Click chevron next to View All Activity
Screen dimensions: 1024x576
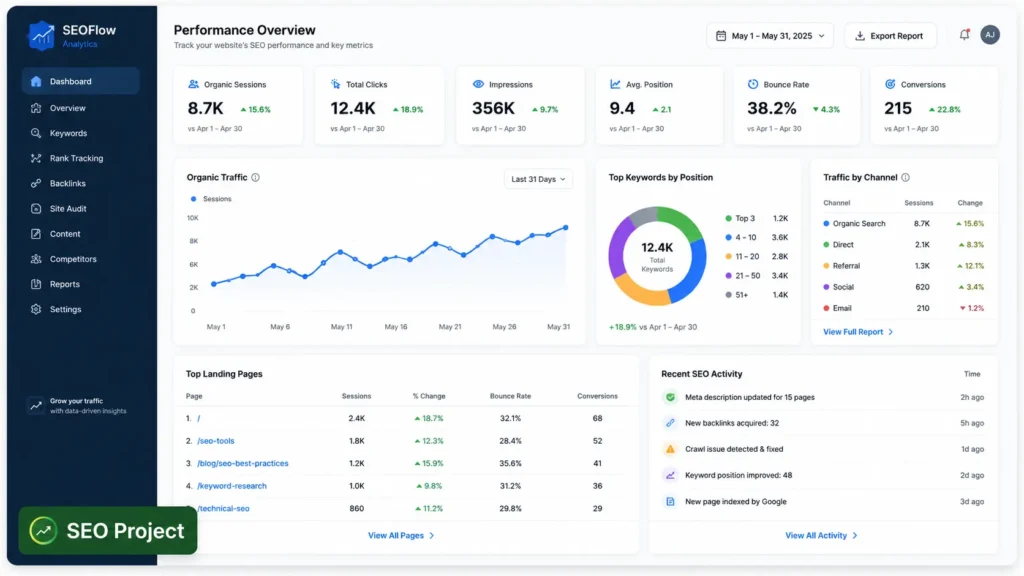coord(855,536)
